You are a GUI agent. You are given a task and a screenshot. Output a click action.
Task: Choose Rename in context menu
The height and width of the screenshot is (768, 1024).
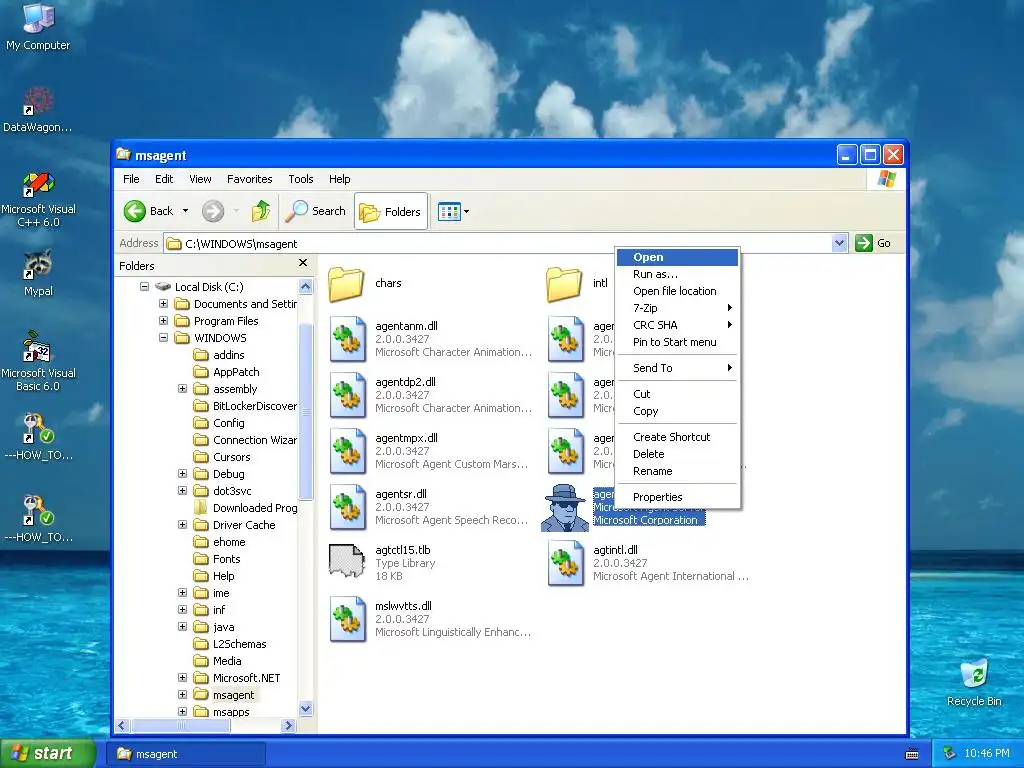click(677, 472)
